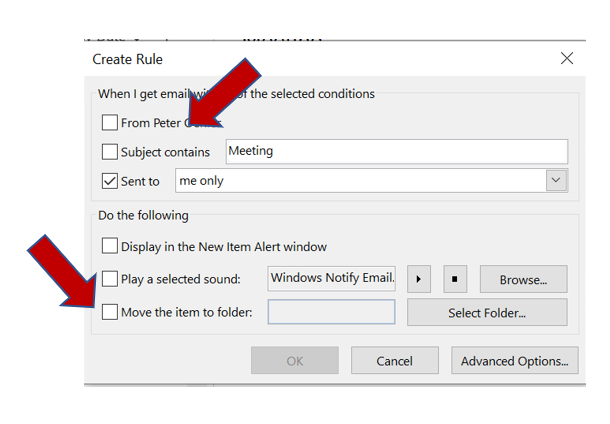Browse for a different sound file
This screenshot has height=424, width=610.
(x=523, y=279)
